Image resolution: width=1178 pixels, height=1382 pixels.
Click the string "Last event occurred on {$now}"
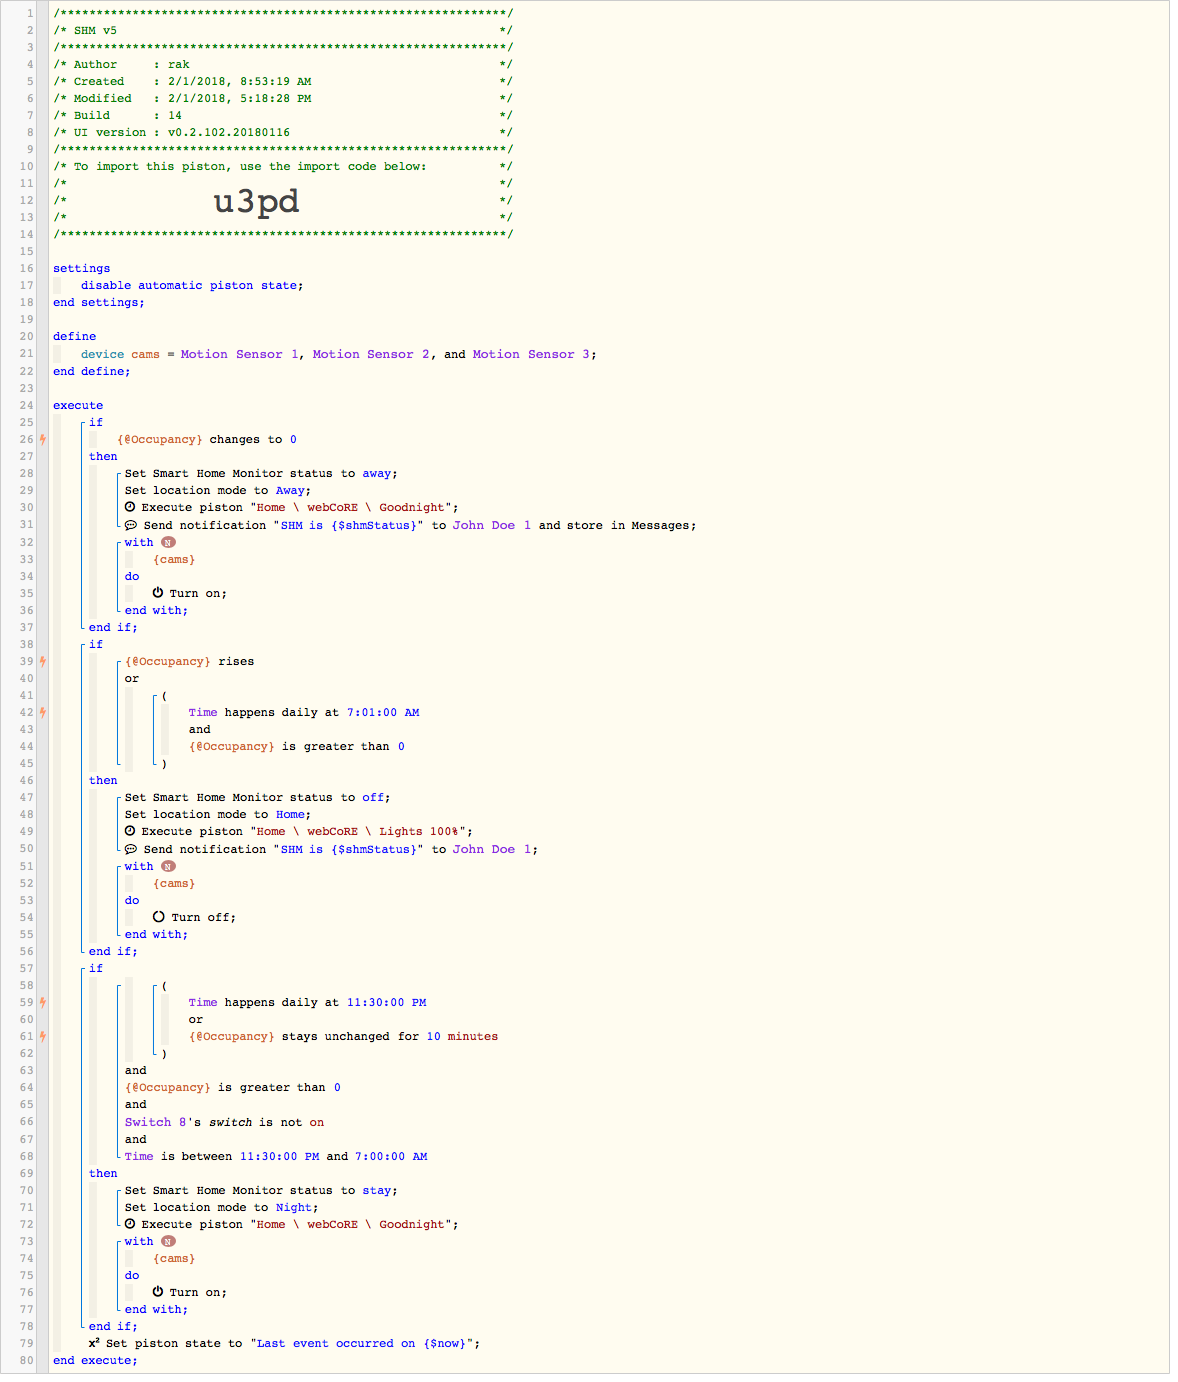pos(362,1343)
